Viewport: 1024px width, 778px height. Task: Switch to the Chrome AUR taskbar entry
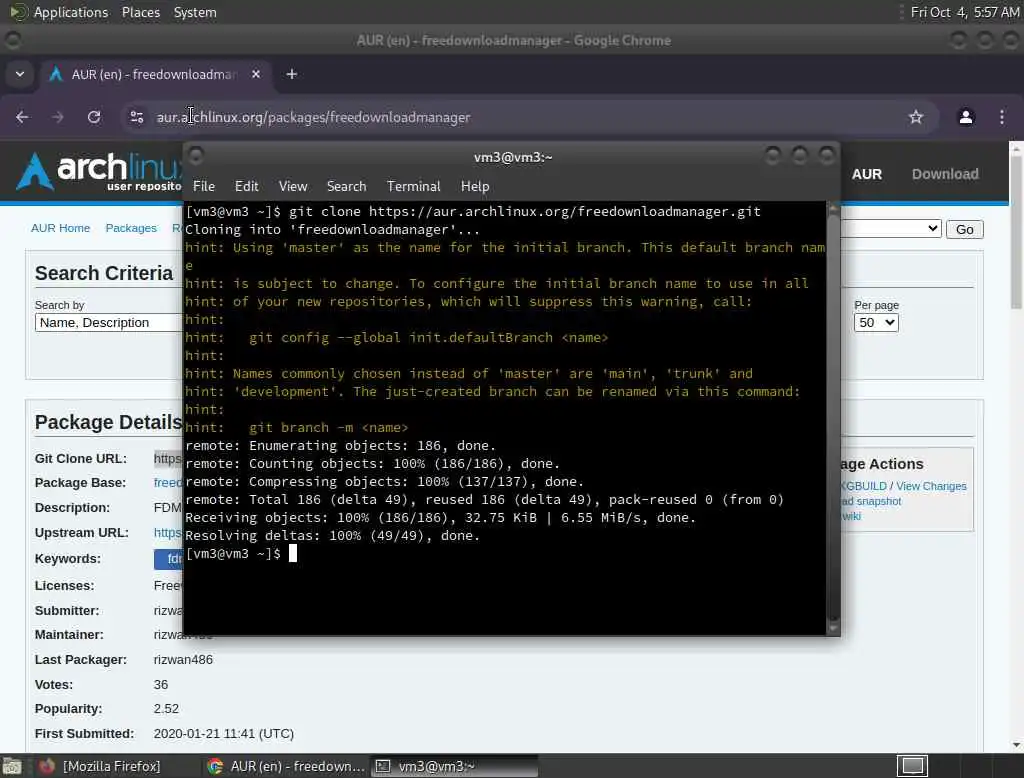tap(285, 766)
